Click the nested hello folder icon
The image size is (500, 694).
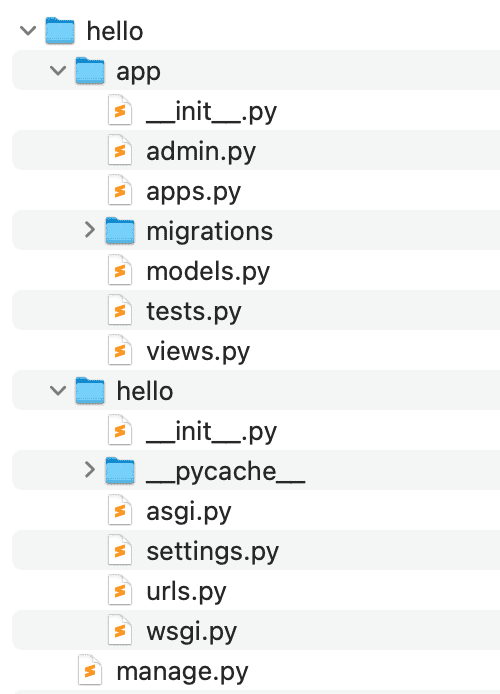point(90,390)
